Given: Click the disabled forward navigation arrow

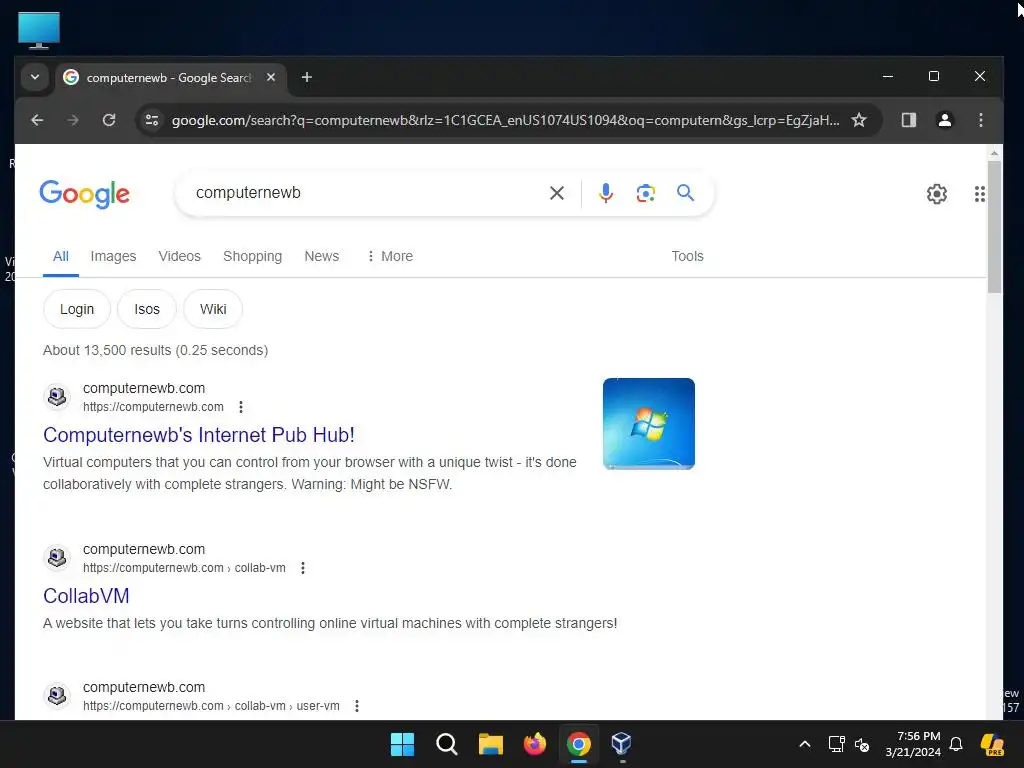Looking at the screenshot, I should (73, 120).
